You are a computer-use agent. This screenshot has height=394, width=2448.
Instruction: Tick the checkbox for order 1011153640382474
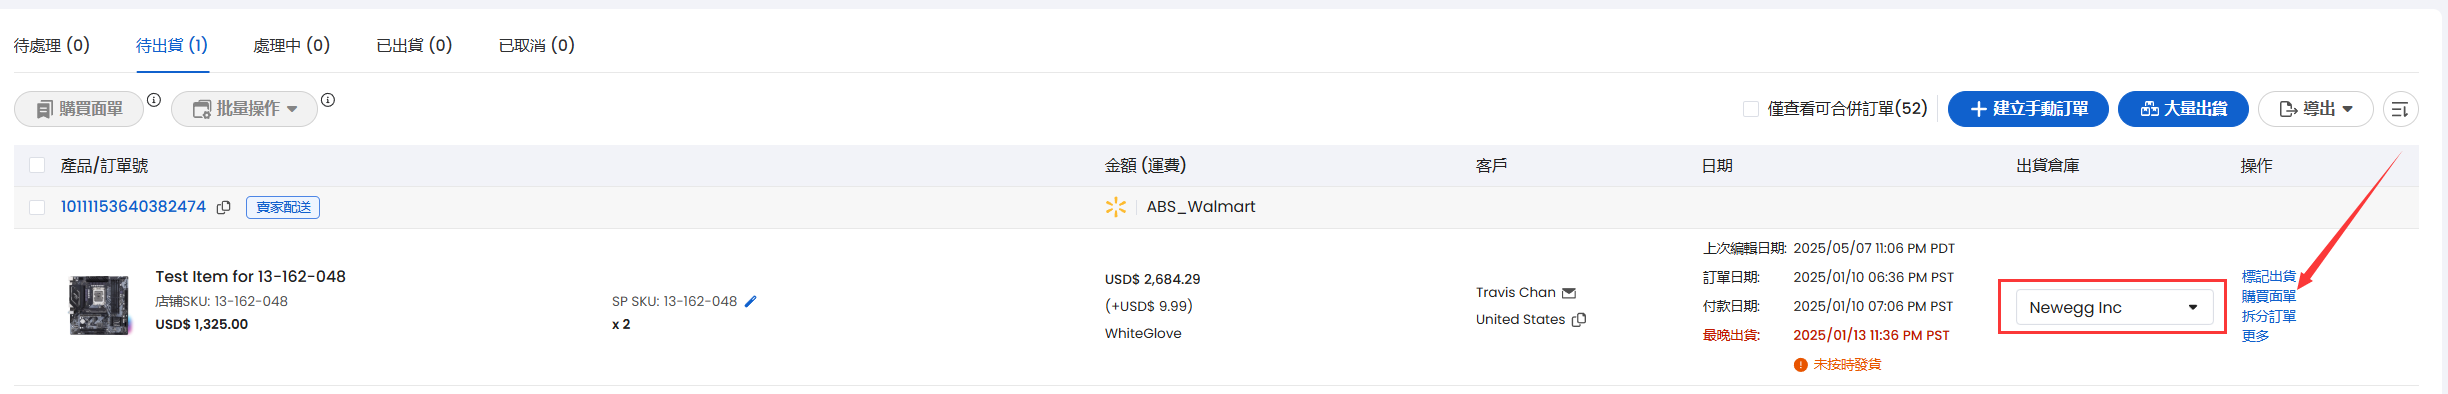pos(37,207)
